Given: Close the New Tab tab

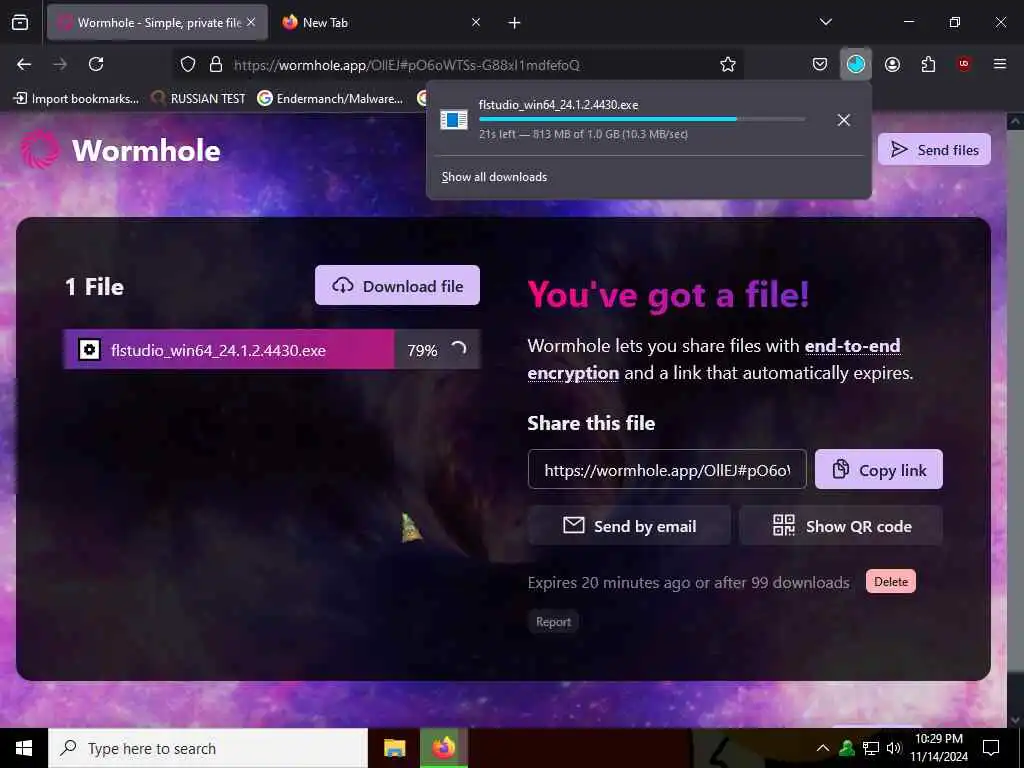Looking at the screenshot, I should coord(476,22).
